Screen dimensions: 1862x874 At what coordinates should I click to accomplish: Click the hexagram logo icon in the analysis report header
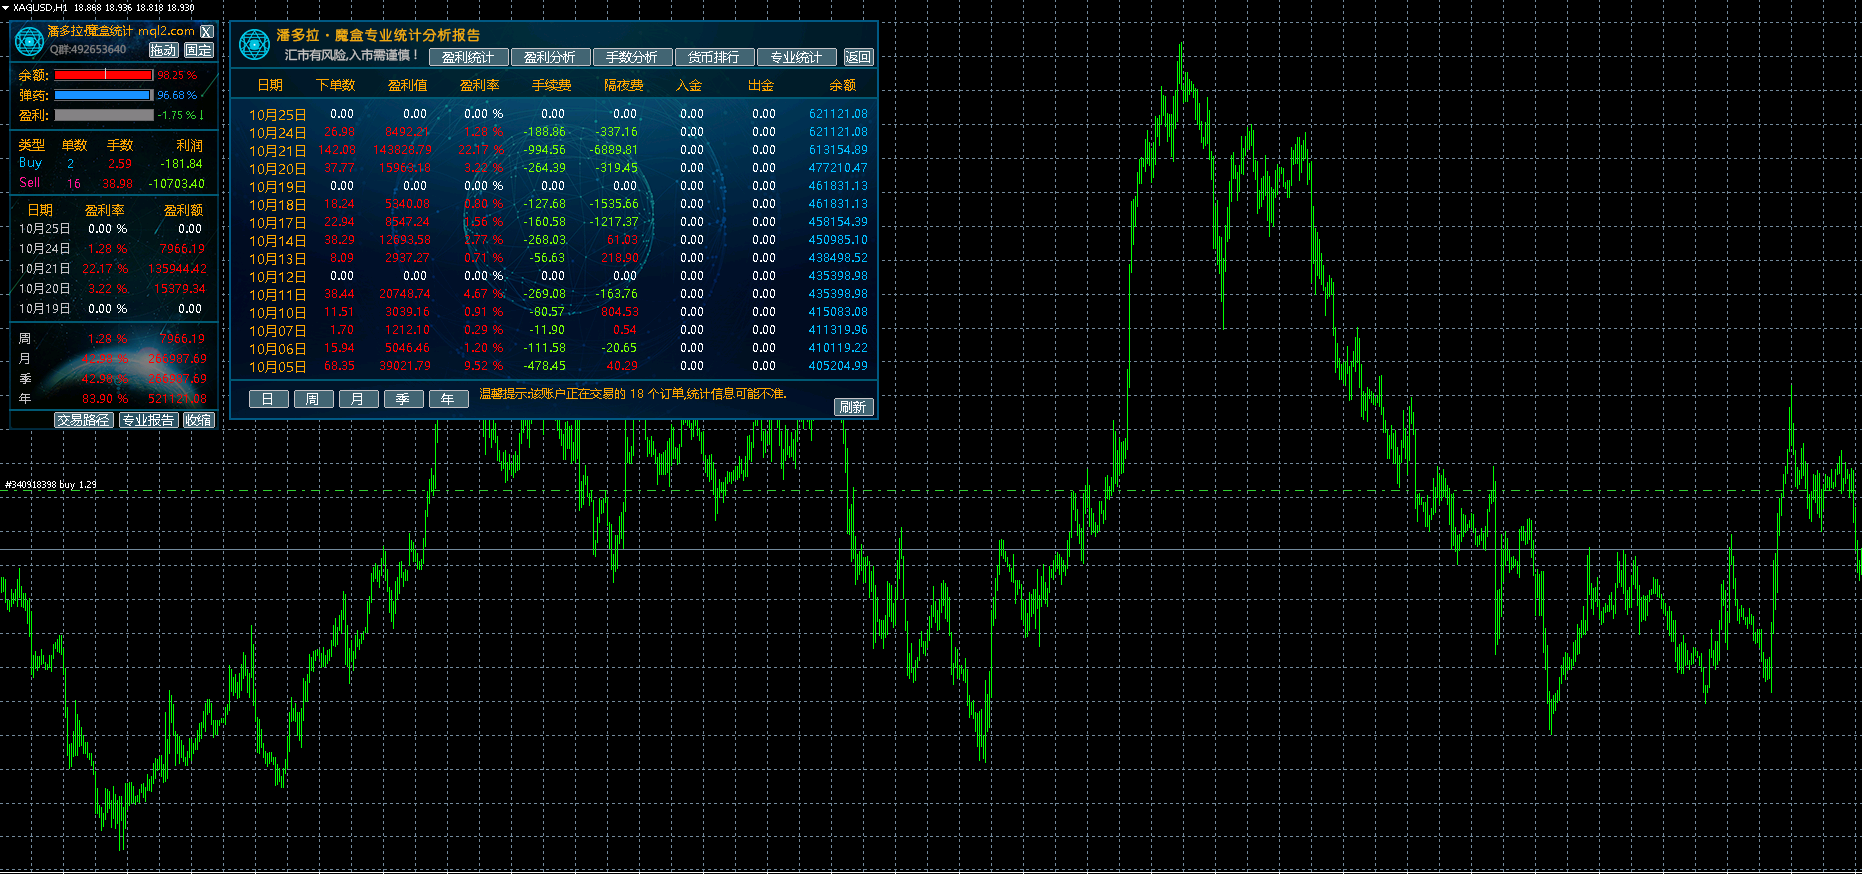tap(255, 45)
